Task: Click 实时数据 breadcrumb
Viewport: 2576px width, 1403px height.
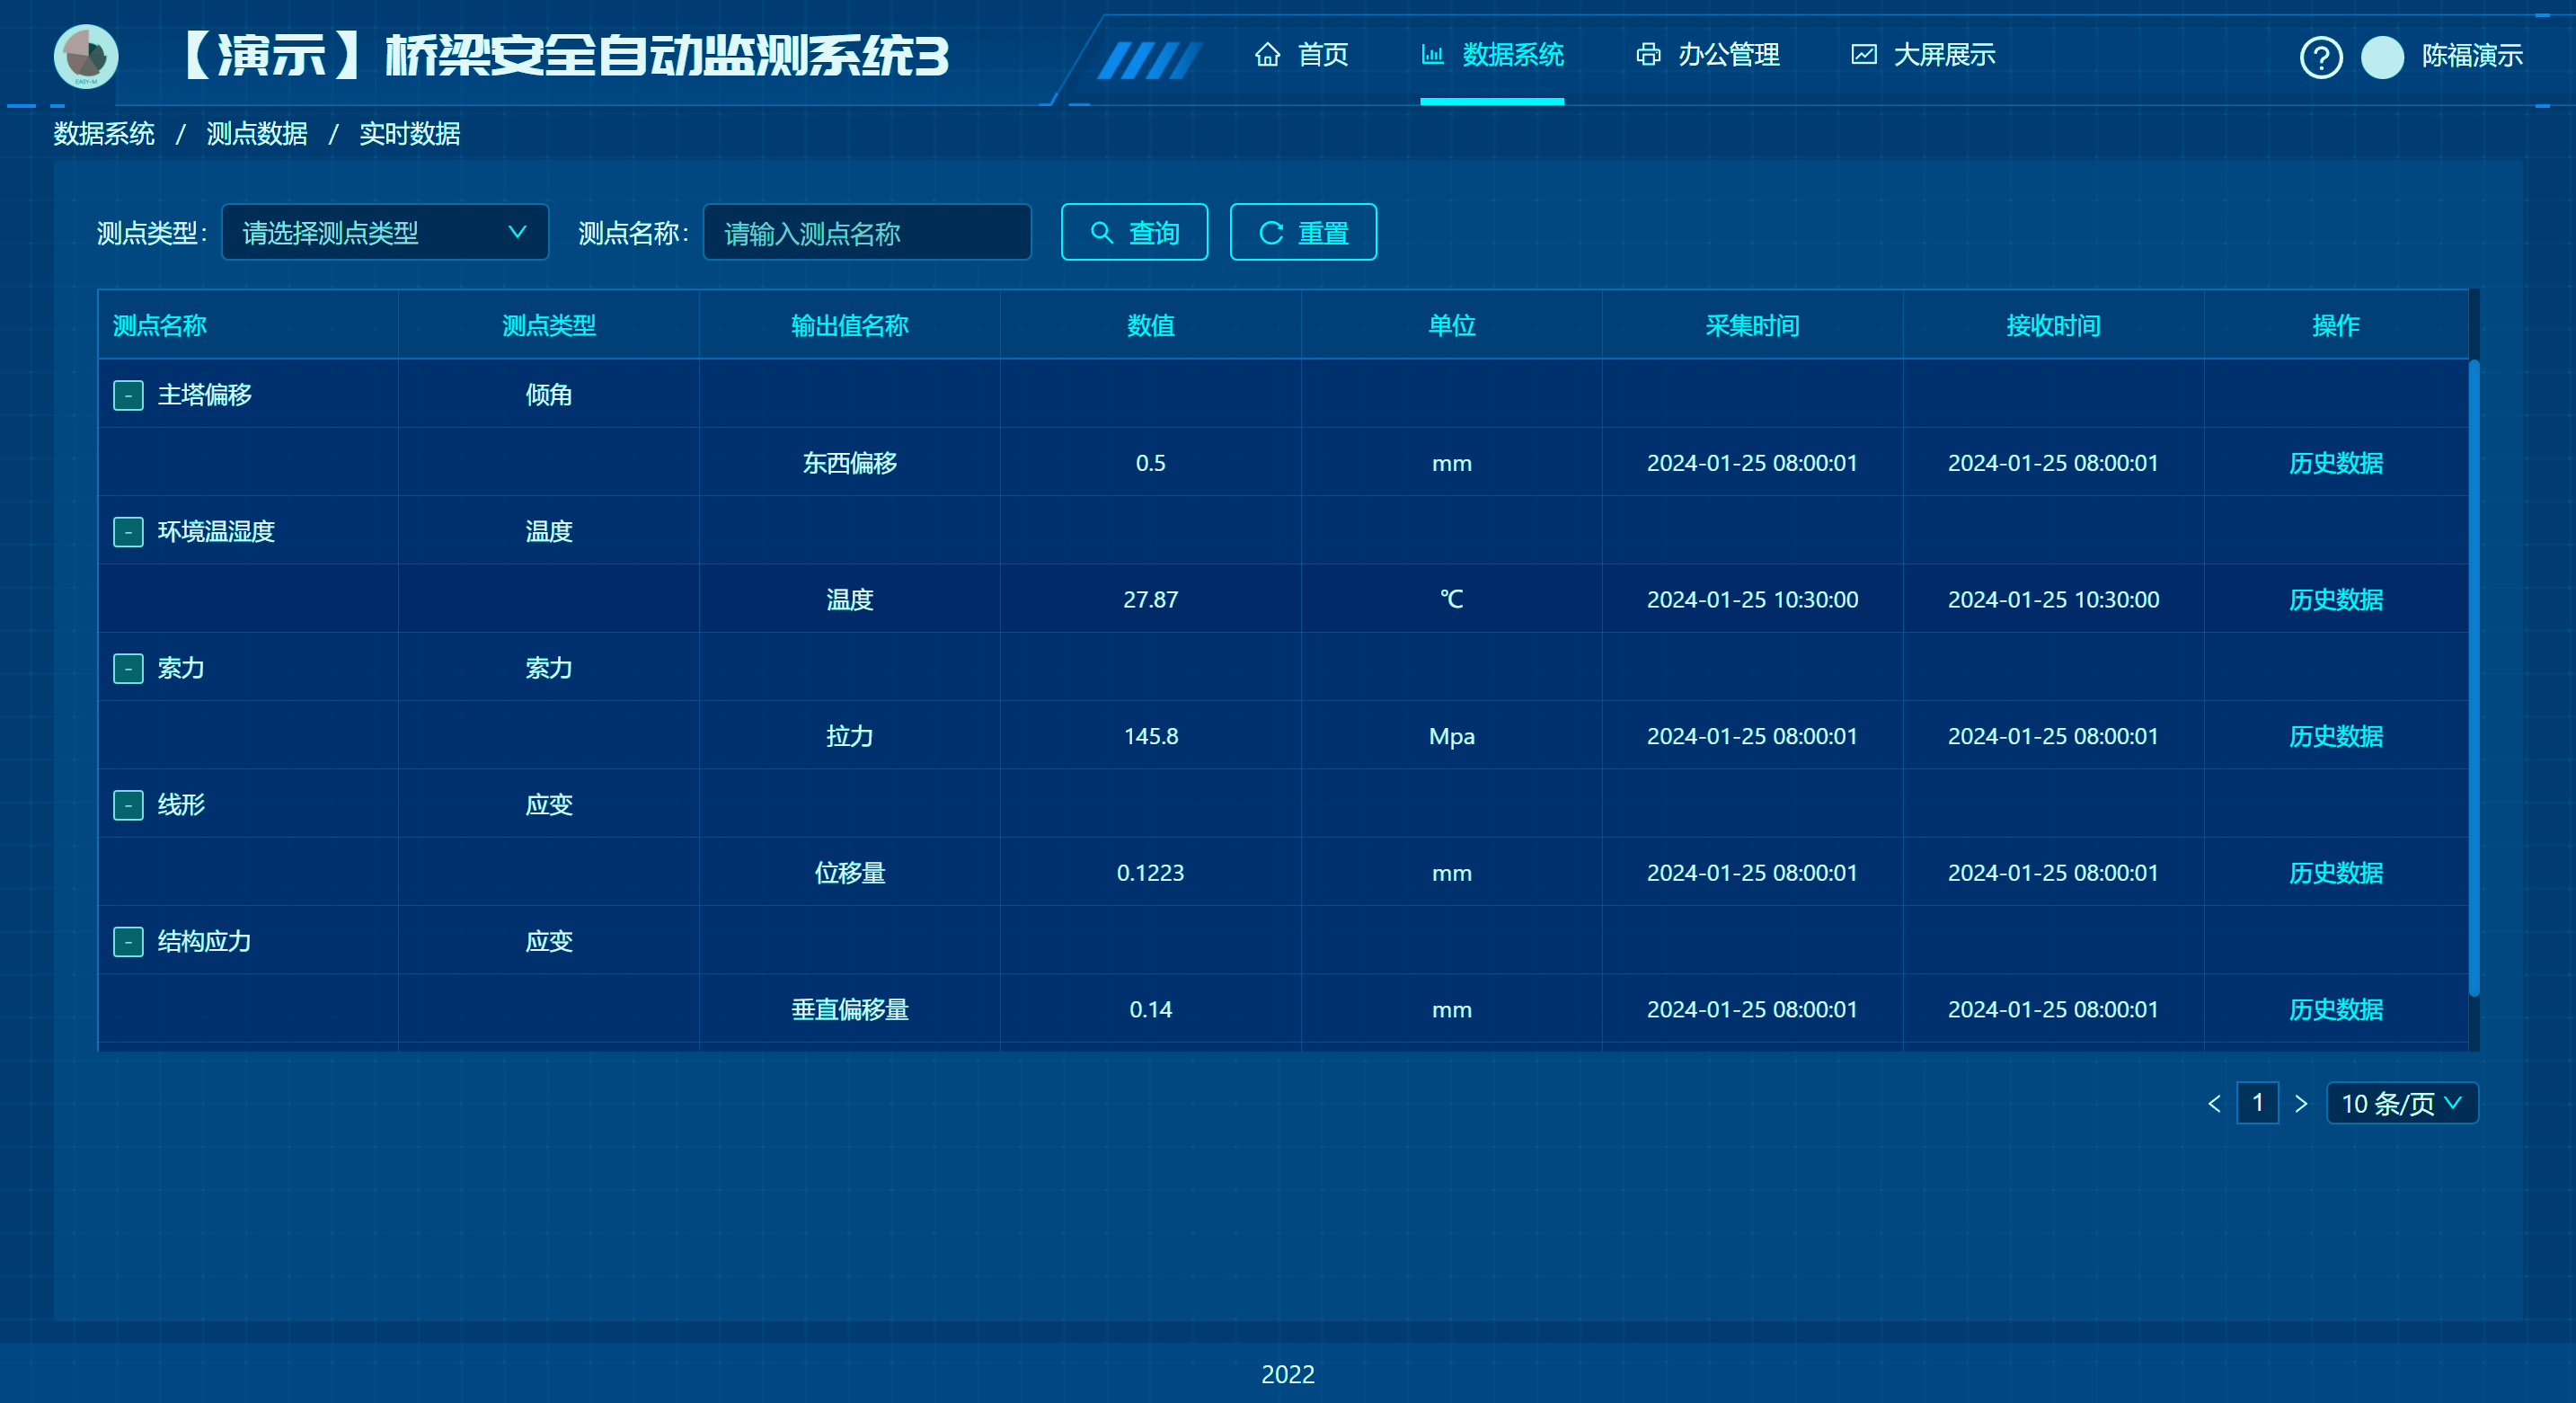Action: pyautogui.click(x=410, y=134)
